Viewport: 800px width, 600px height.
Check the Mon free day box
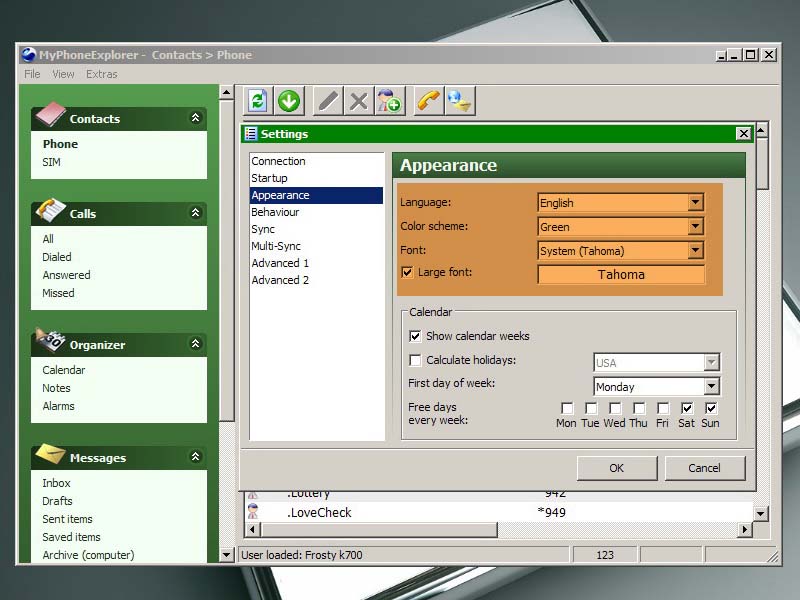pos(567,408)
